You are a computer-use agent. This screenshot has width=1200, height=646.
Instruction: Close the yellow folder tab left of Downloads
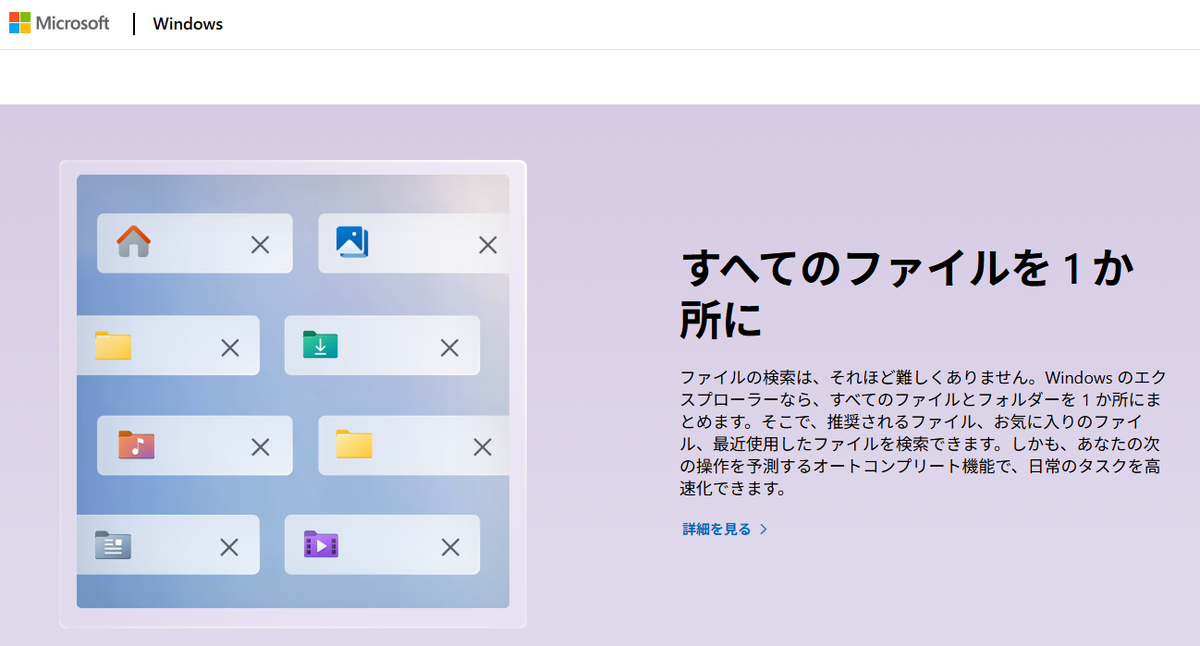pos(230,347)
